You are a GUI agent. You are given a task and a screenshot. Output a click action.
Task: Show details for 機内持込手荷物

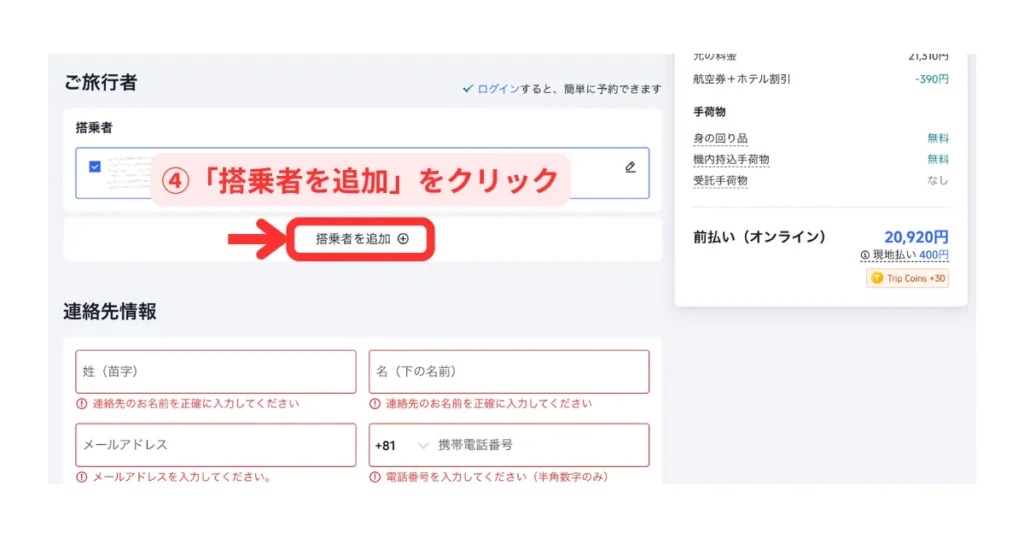(x=731, y=159)
